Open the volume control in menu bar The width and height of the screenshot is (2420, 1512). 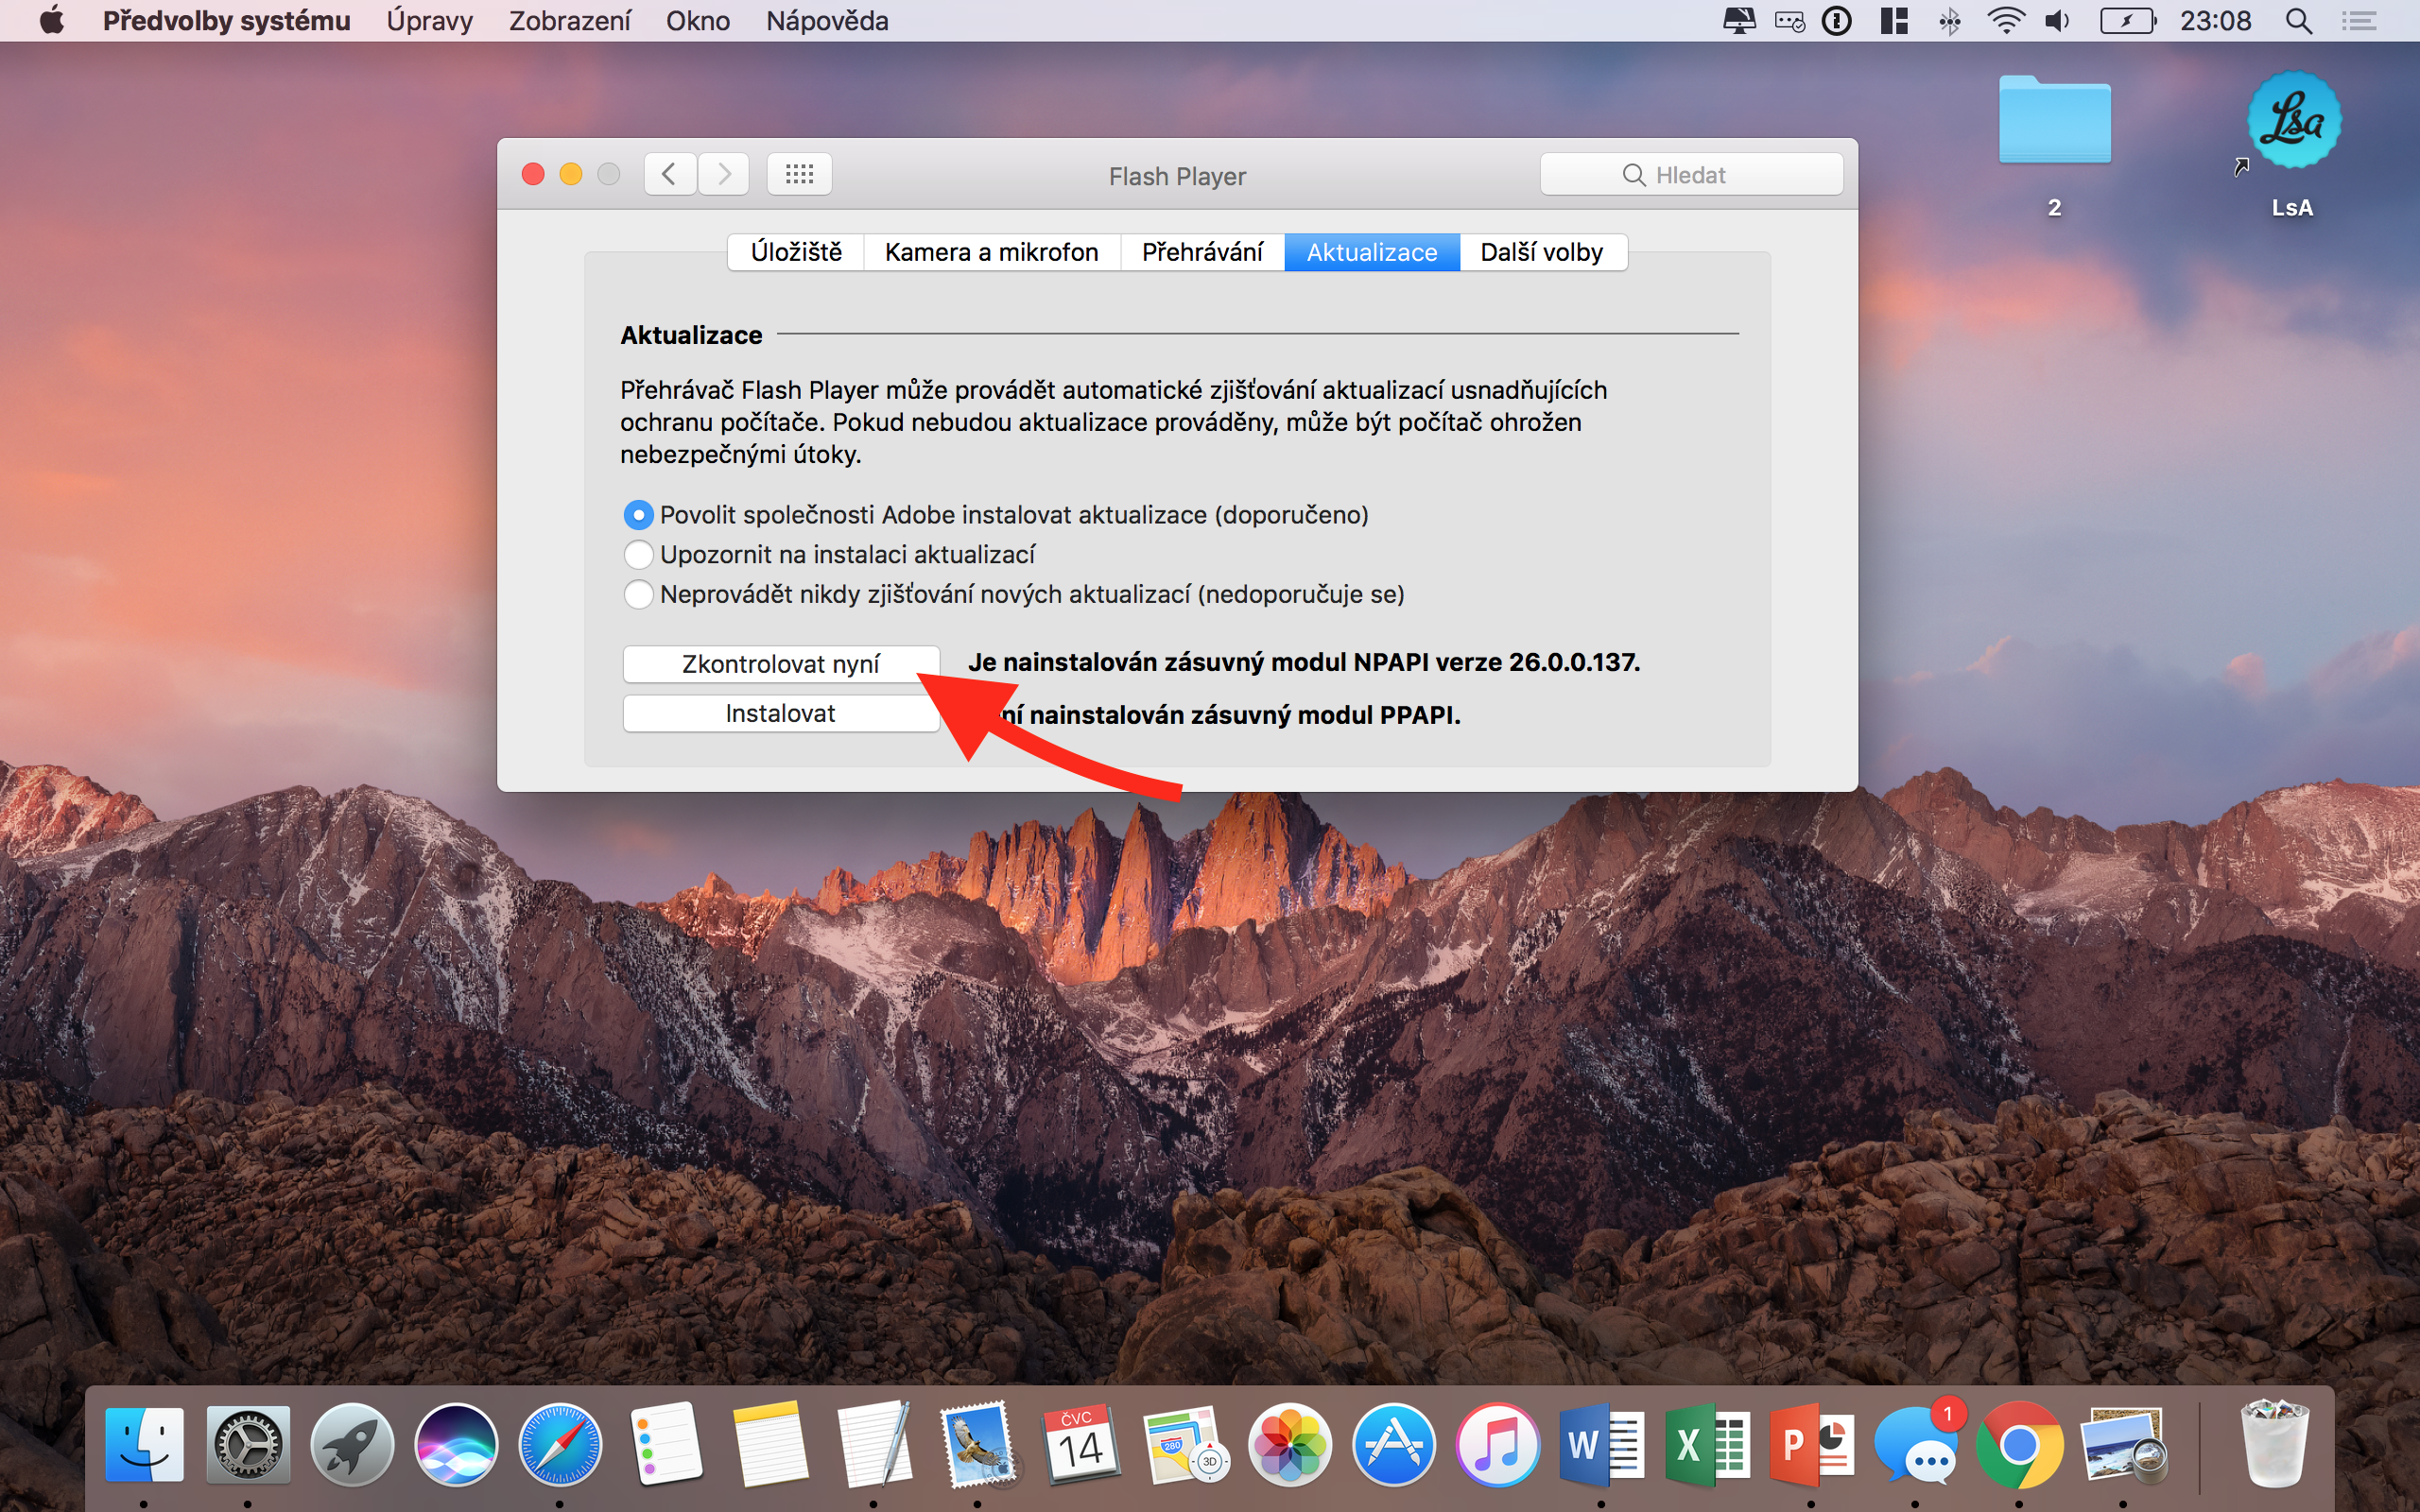click(2057, 21)
